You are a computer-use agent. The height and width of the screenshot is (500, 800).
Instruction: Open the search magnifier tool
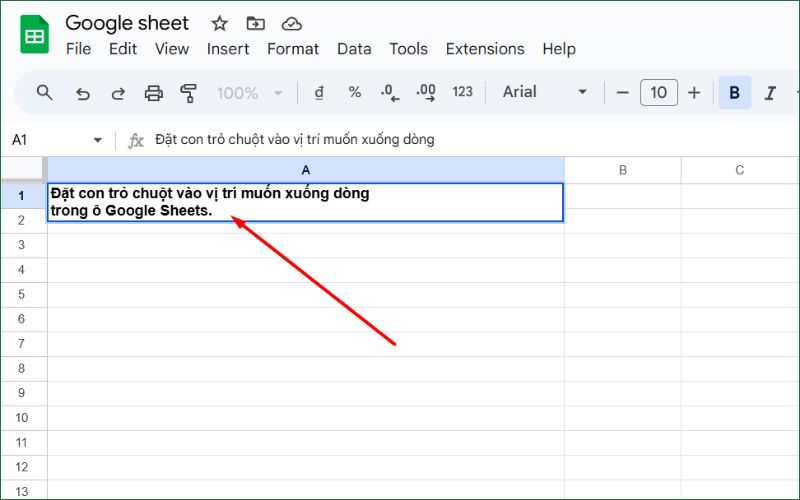click(x=44, y=92)
